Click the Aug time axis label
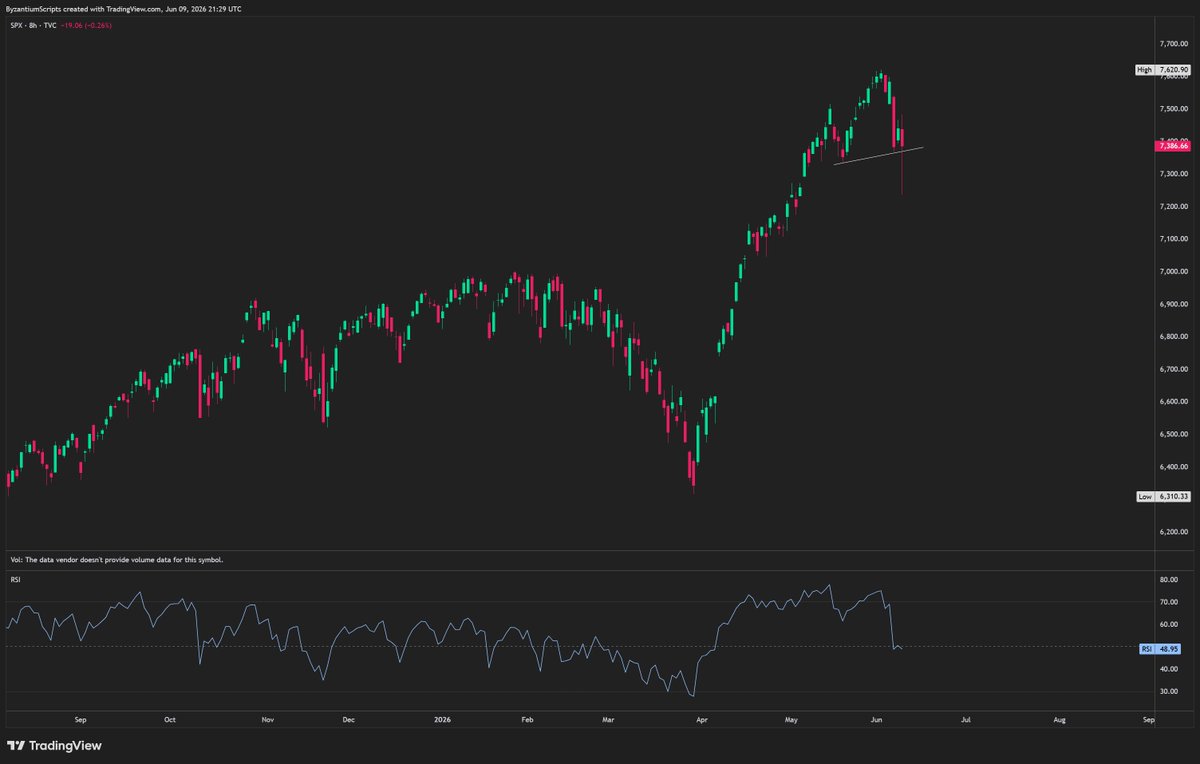 (x=1059, y=719)
